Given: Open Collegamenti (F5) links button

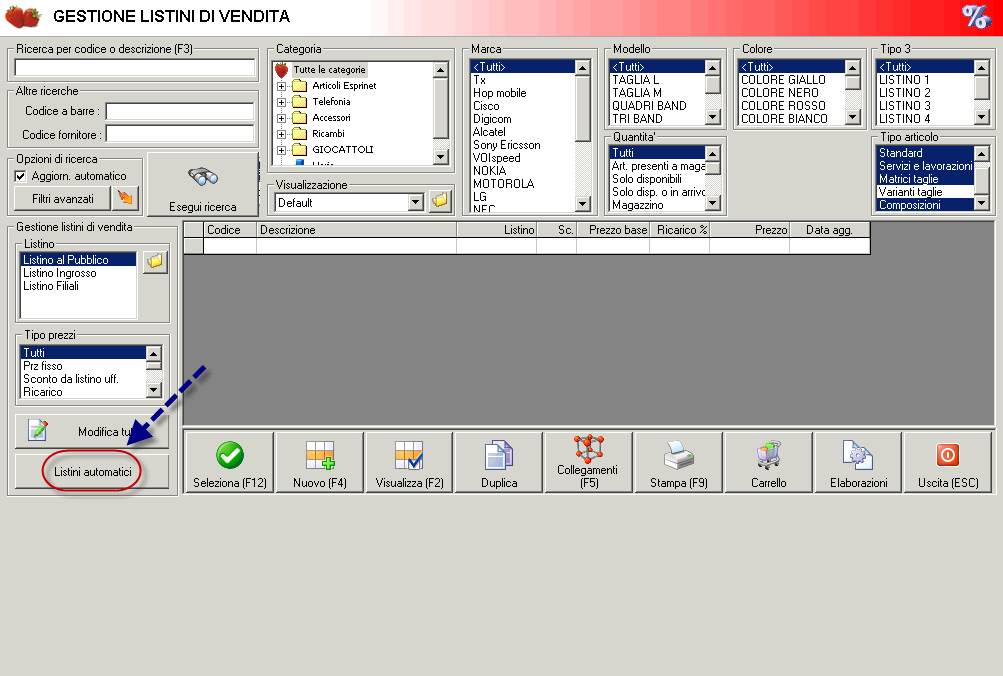Looking at the screenshot, I should point(589,462).
